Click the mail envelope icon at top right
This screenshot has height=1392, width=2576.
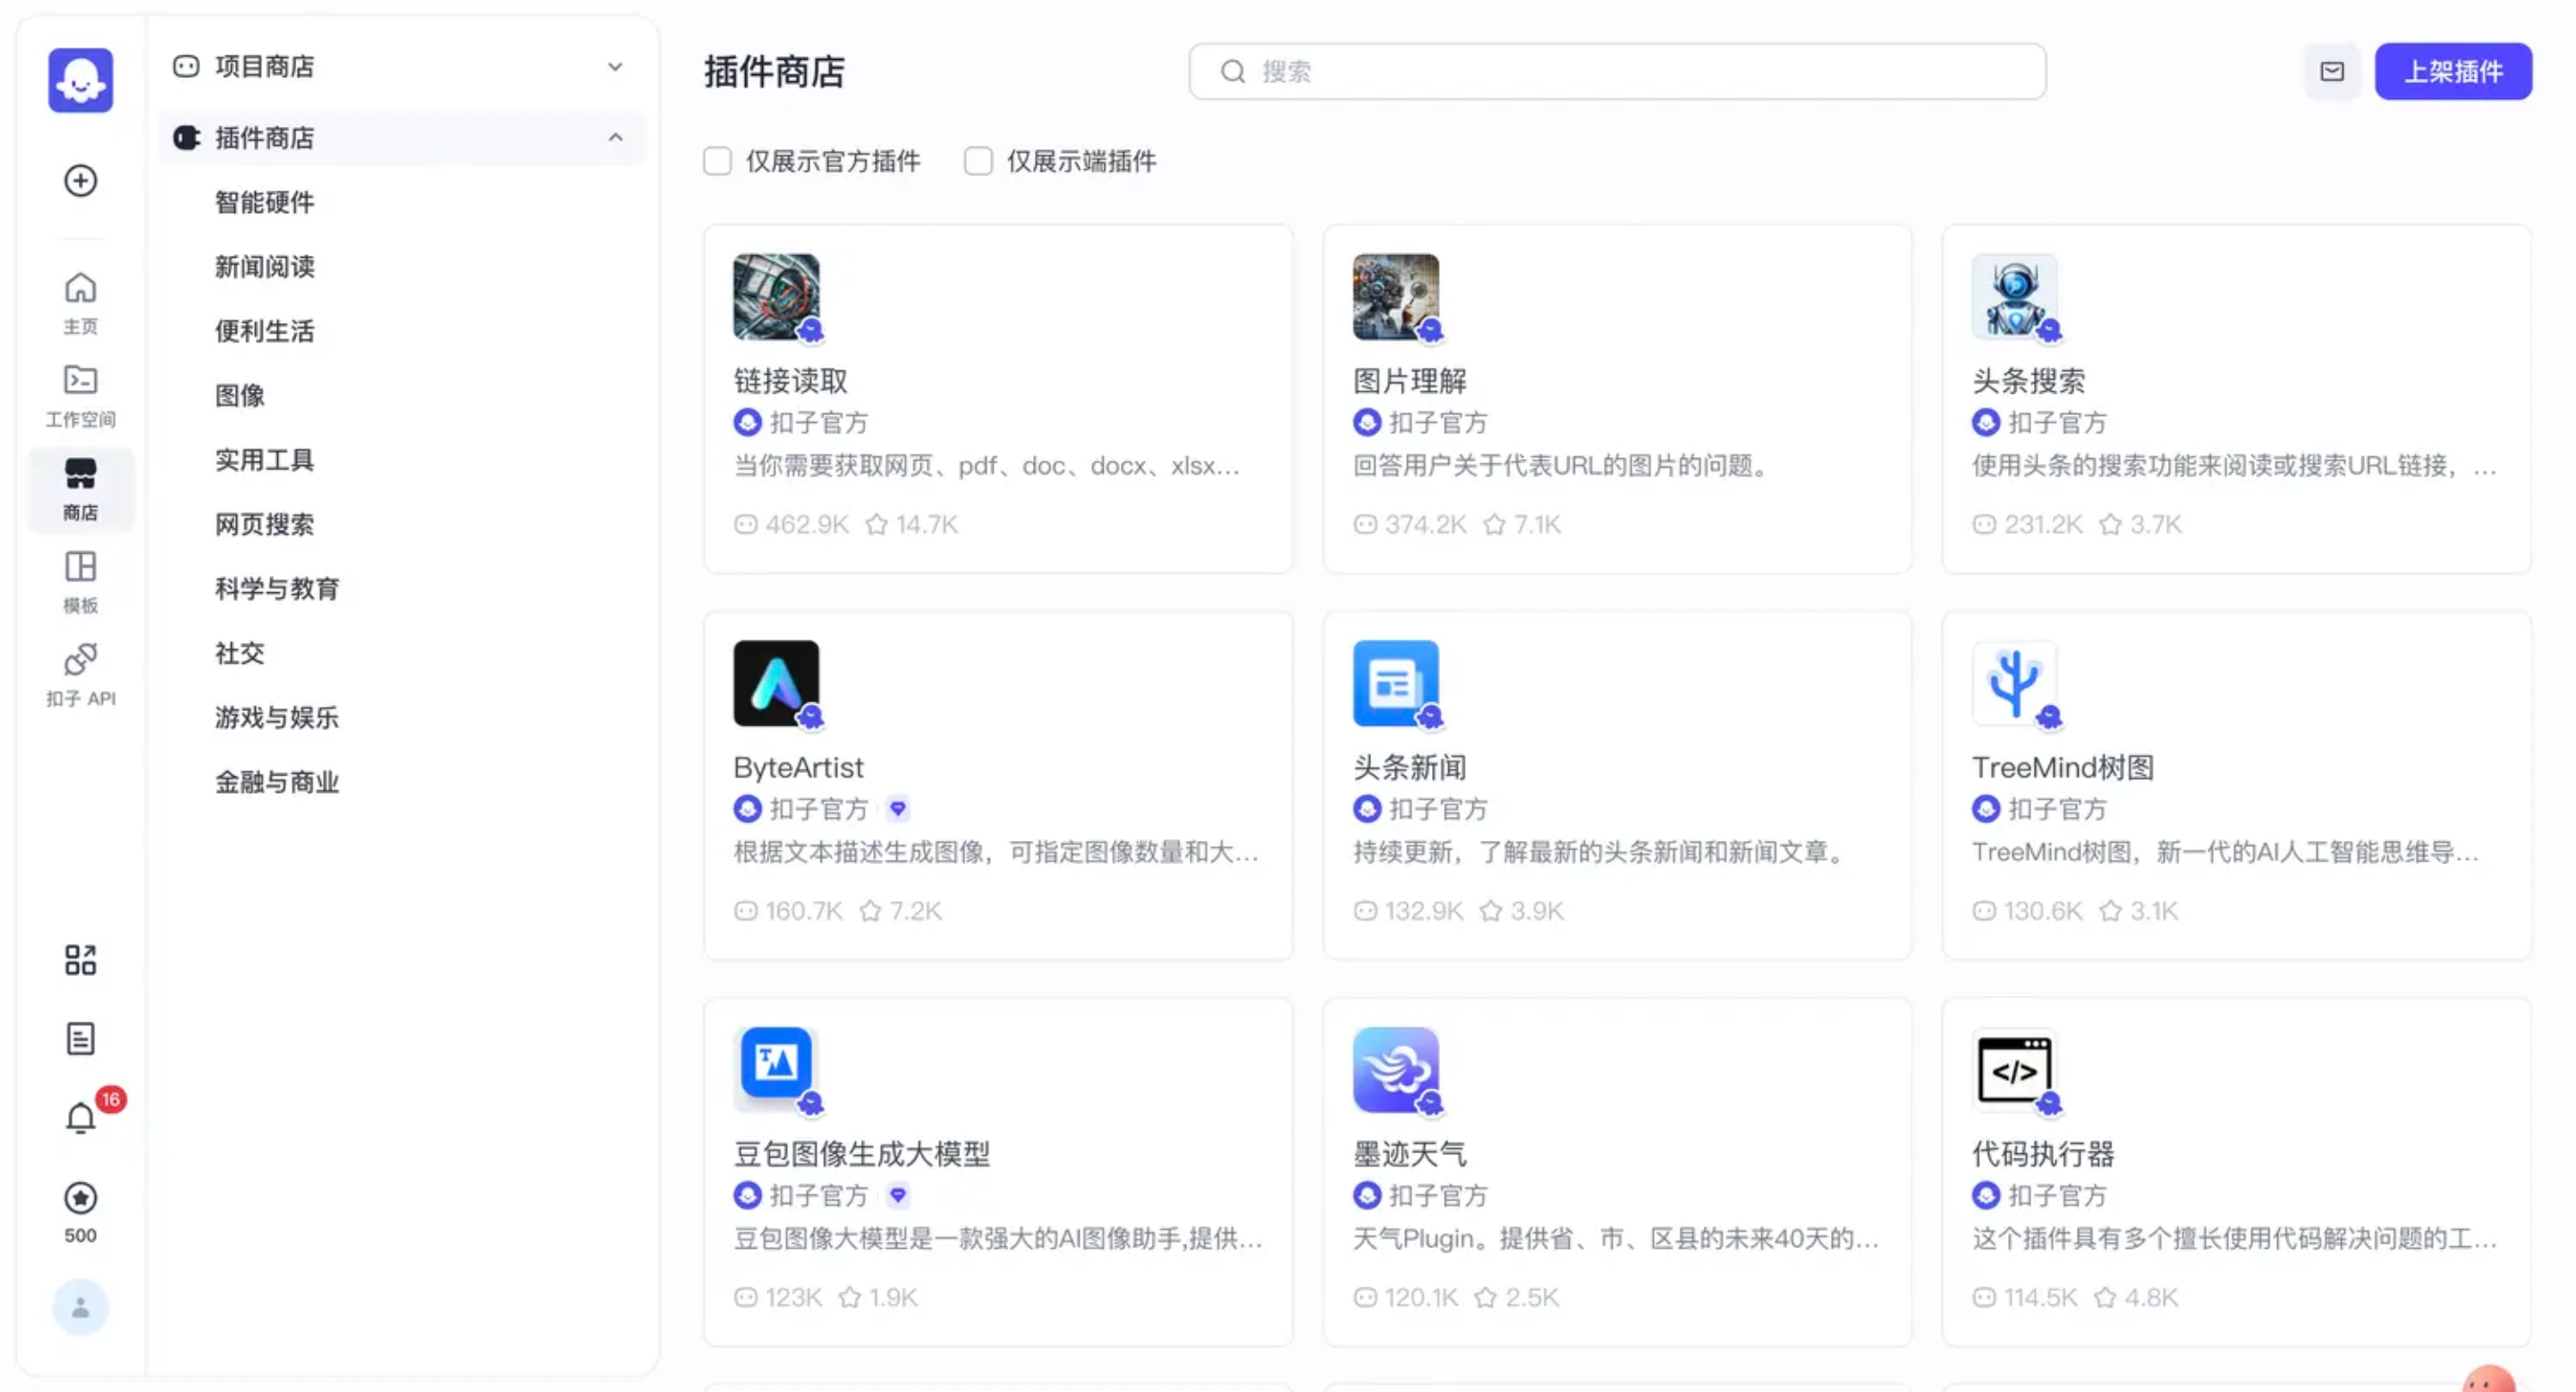pyautogui.click(x=2331, y=71)
